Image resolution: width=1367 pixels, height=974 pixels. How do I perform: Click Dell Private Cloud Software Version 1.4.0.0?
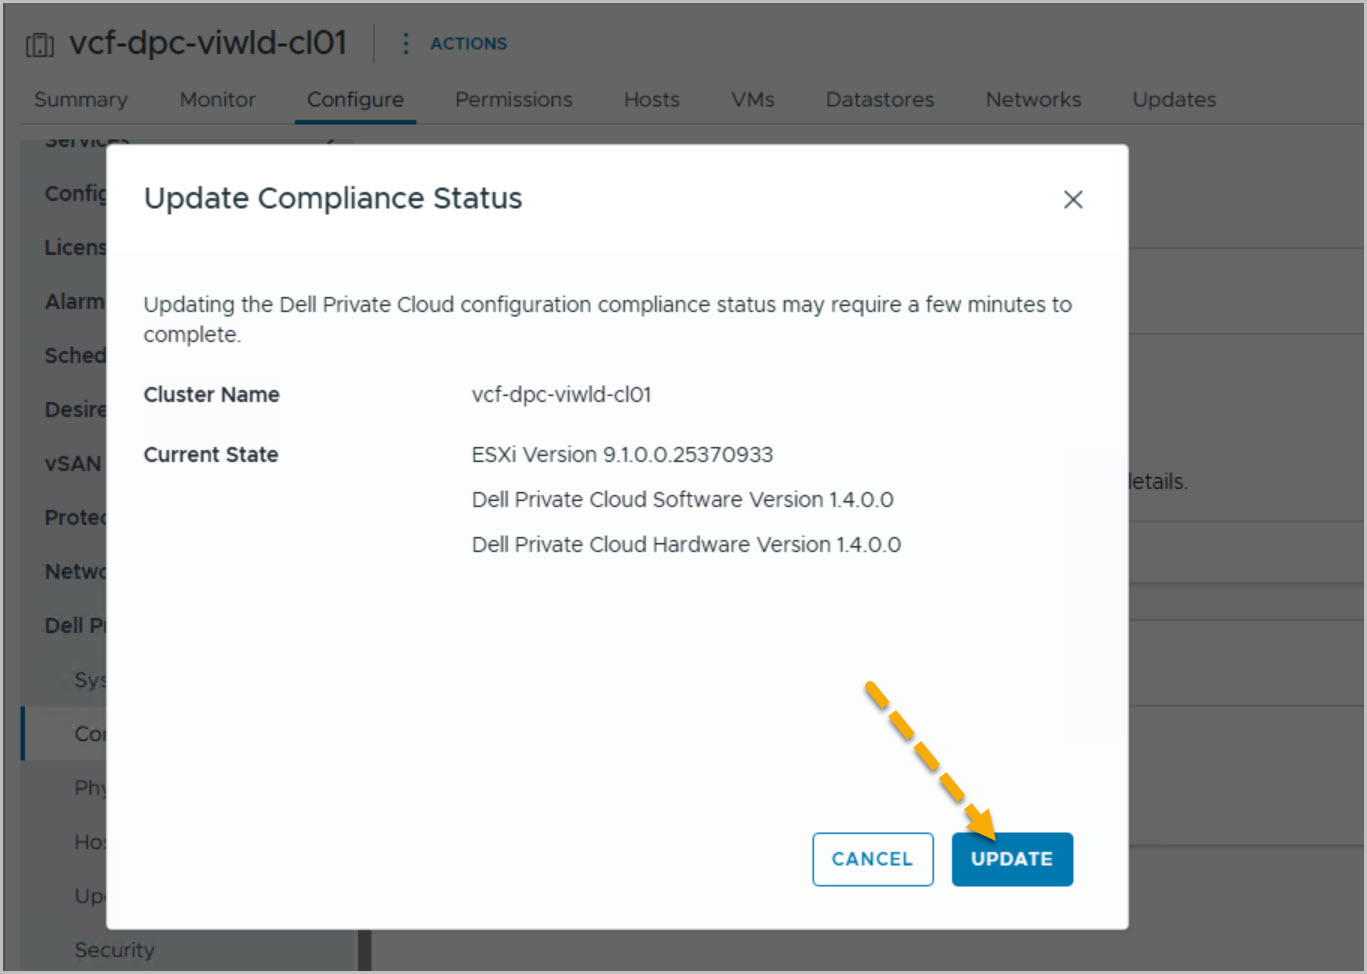coord(682,500)
